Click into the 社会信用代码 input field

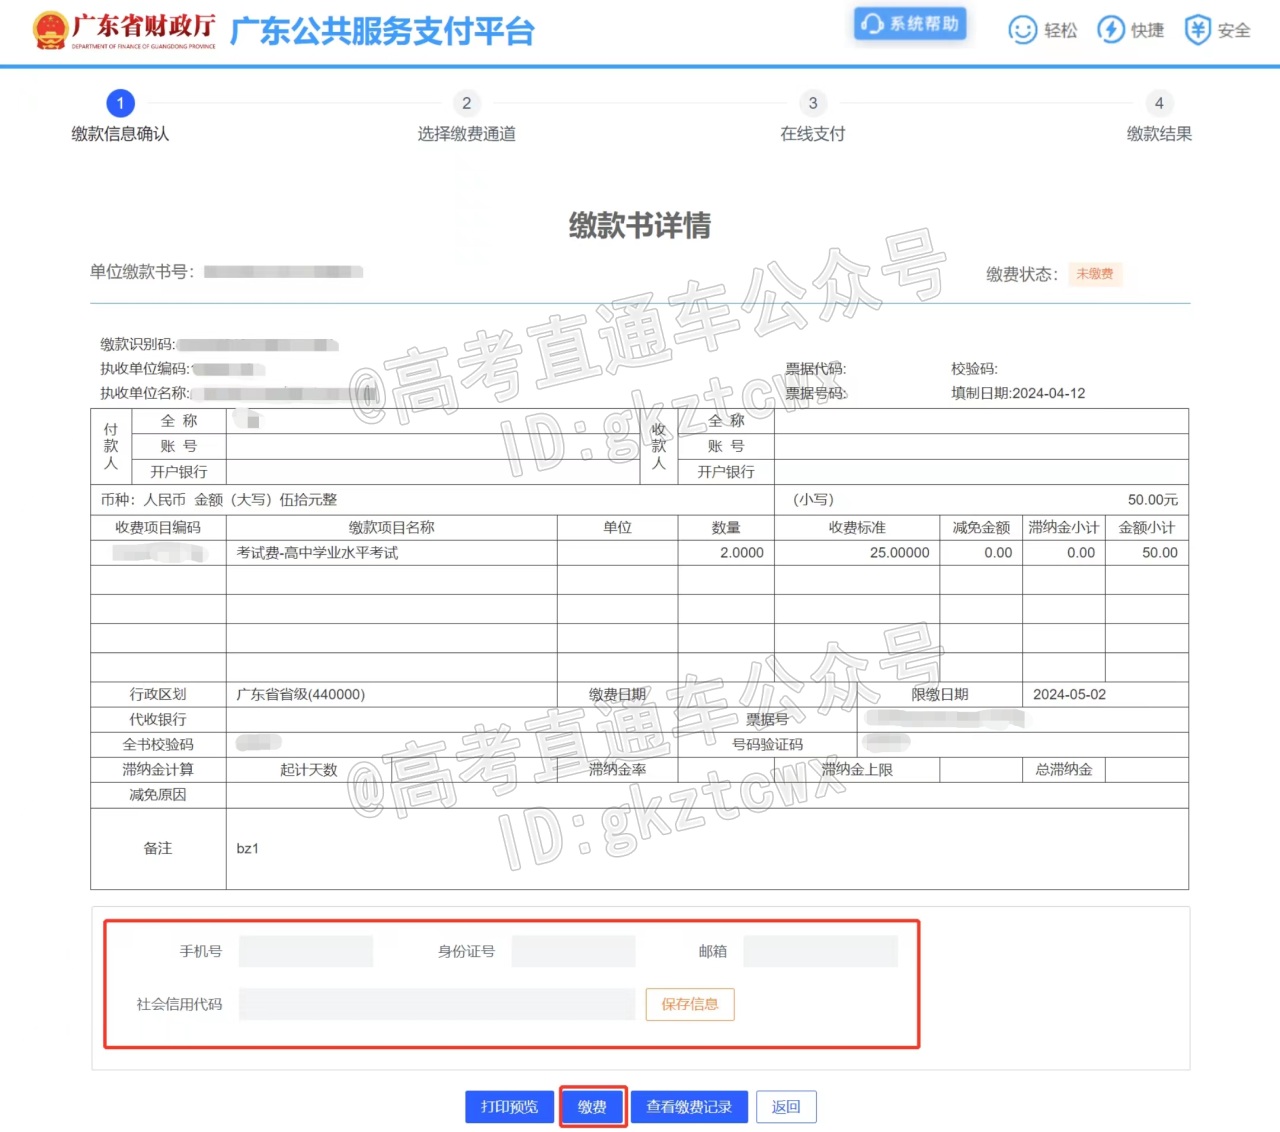point(436,1004)
